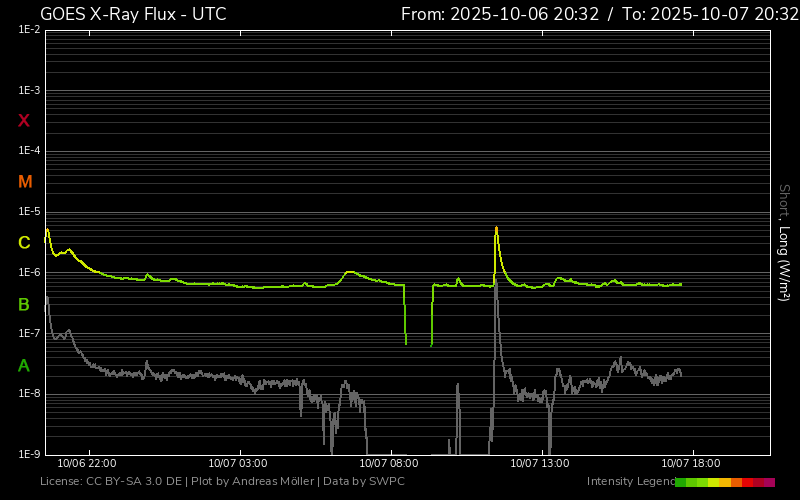This screenshot has width=800, height=500.
Task: Select the orange intensity legend swatch
Action: (736, 482)
